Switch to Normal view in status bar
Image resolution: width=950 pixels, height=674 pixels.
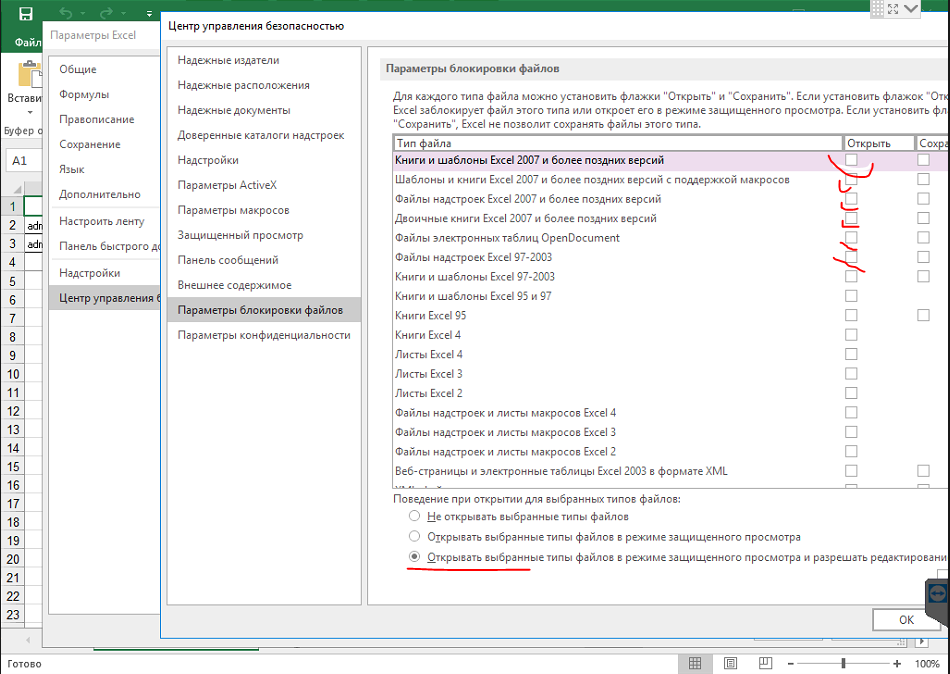click(x=694, y=664)
